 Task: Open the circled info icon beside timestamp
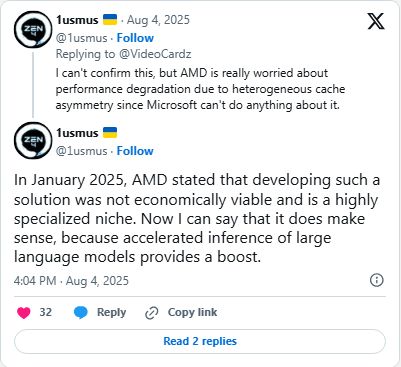click(377, 280)
